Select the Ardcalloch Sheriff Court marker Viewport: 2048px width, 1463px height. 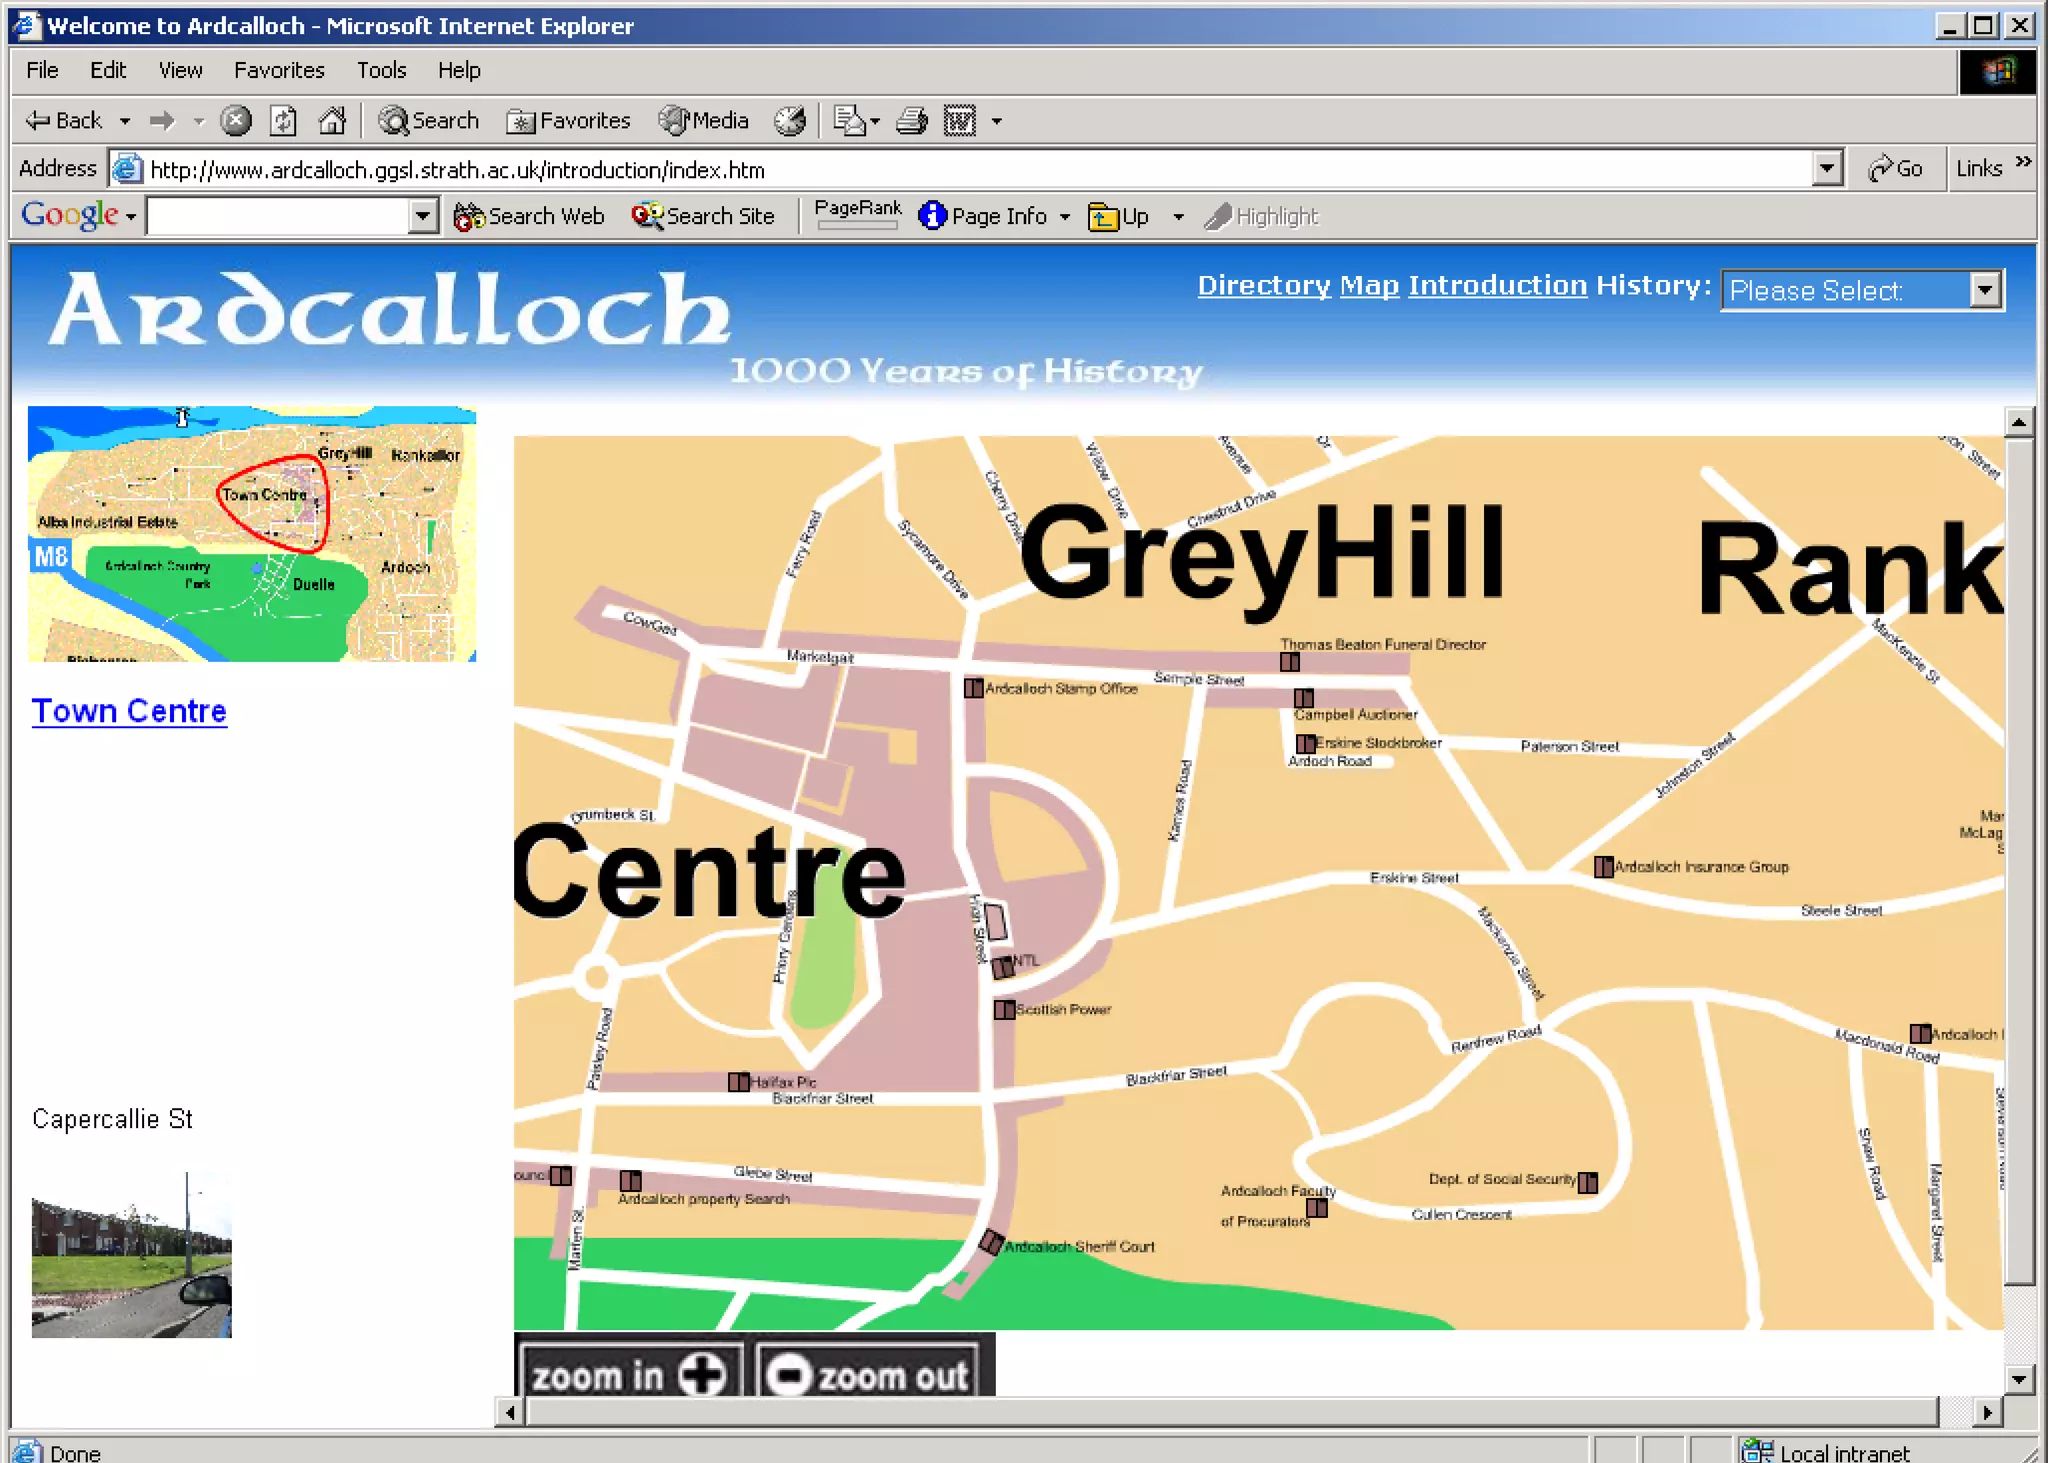pyautogui.click(x=991, y=1243)
